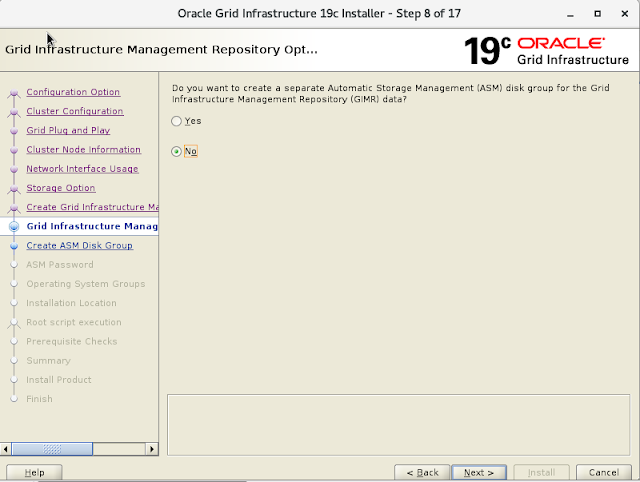Click the installer window title bar text
Image resolution: width=640 pixels, height=482 pixels.
(x=319, y=13)
